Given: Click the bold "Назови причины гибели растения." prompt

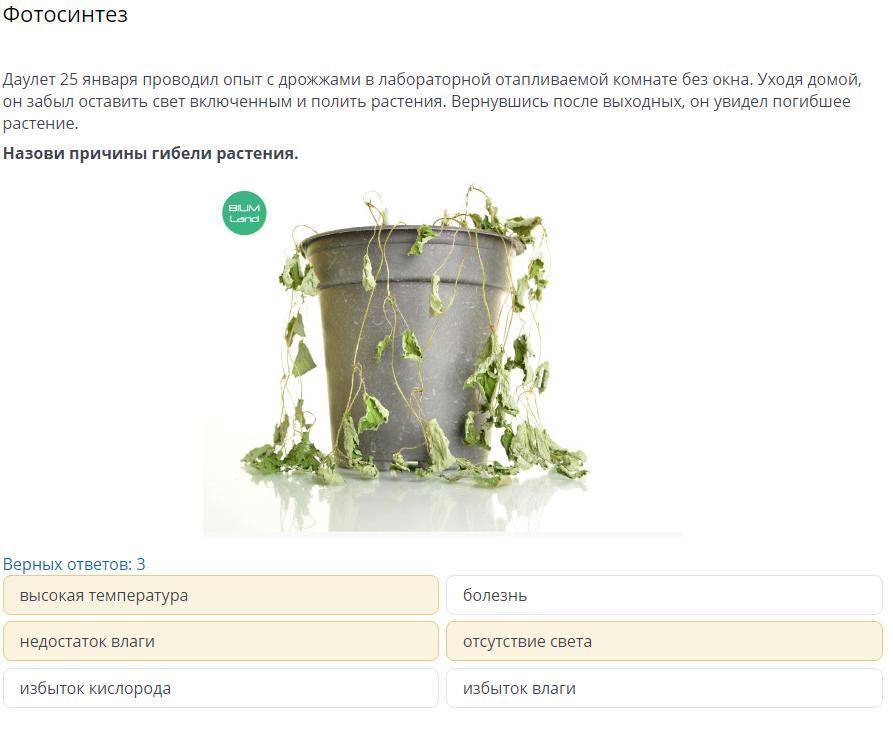Looking at the screenshot, I should point(150,153).
